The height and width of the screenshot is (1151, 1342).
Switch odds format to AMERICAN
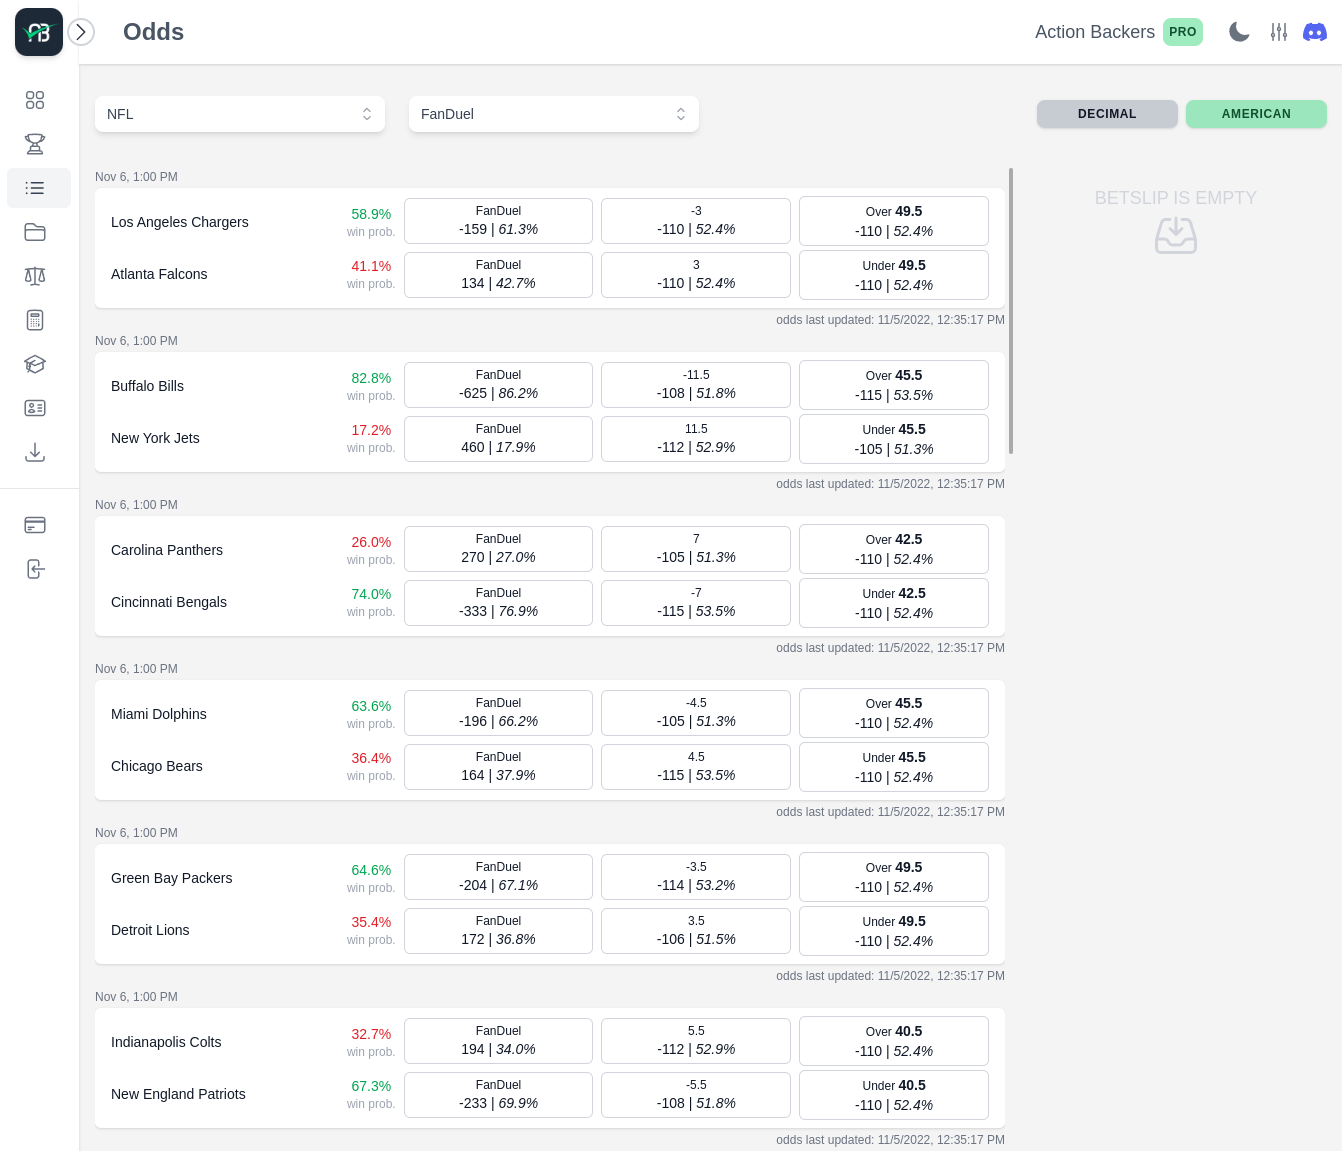pyautogui.click(x=1256, y=114)
